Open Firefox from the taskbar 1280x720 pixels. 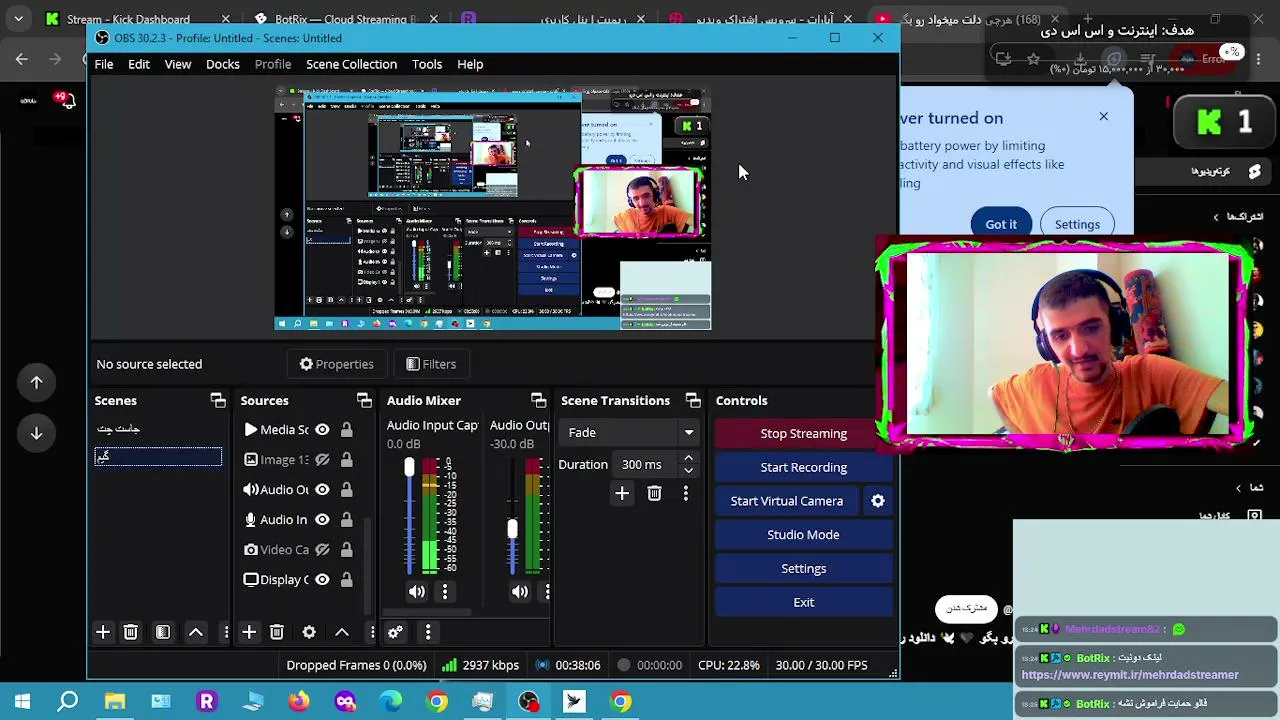pyautogui.click(x=299, y=701)
